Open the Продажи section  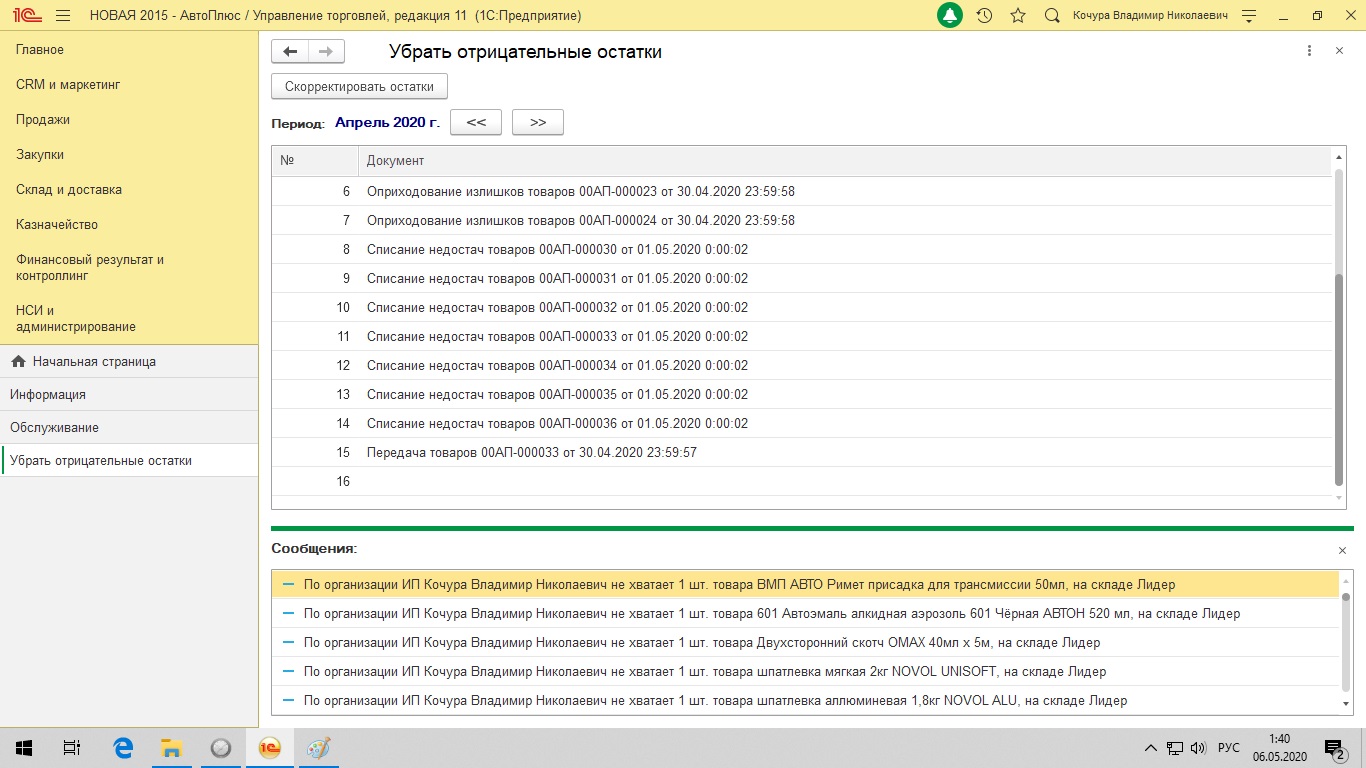coord(43,120)
